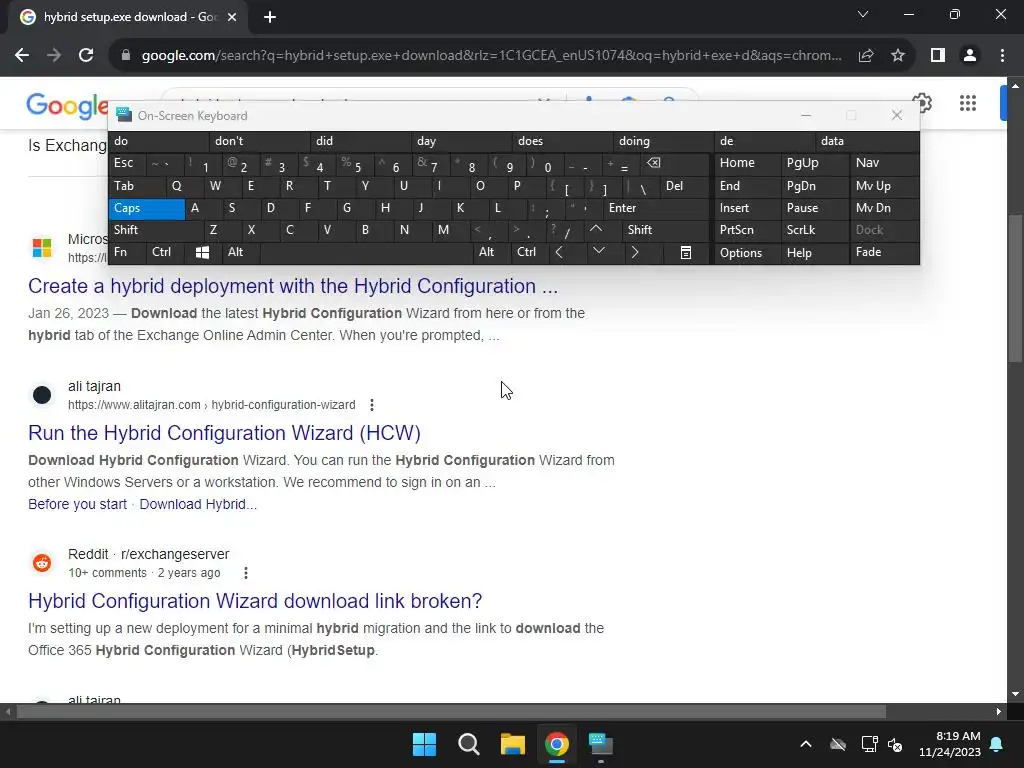Click the Chrome address bar URL
1024x768 pixels.
[491, 56]
